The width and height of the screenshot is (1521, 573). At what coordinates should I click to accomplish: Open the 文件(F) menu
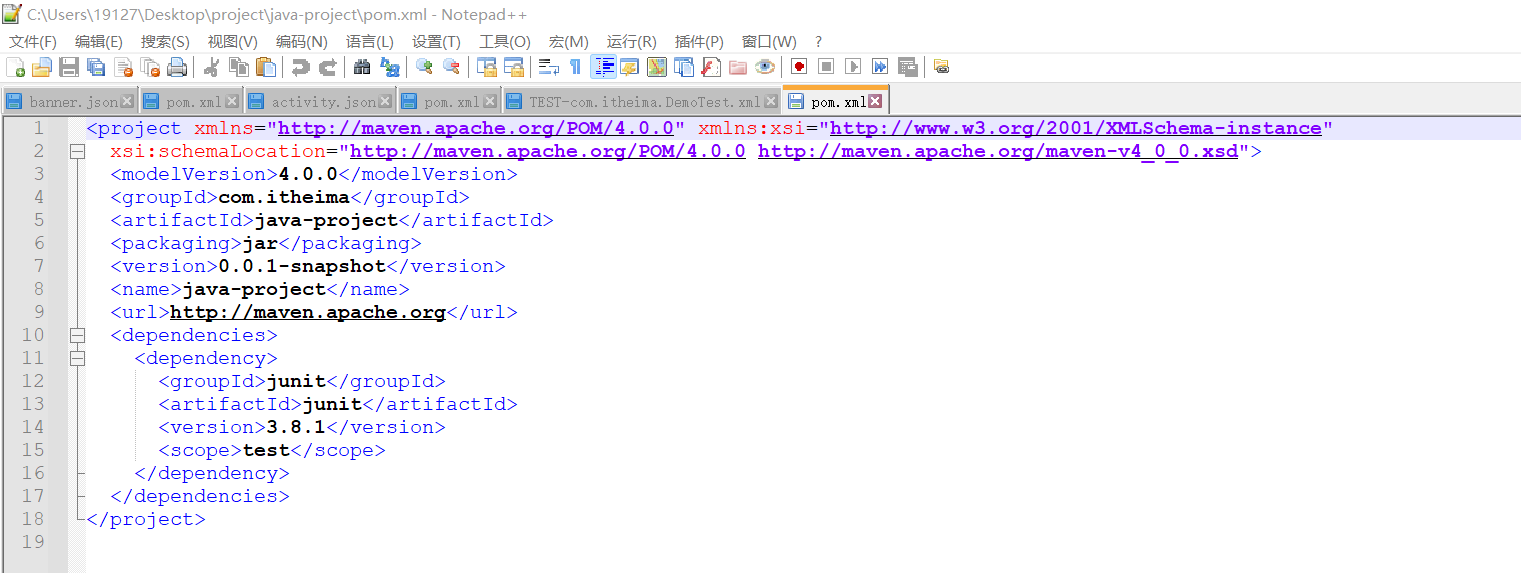tap(33, 41)
